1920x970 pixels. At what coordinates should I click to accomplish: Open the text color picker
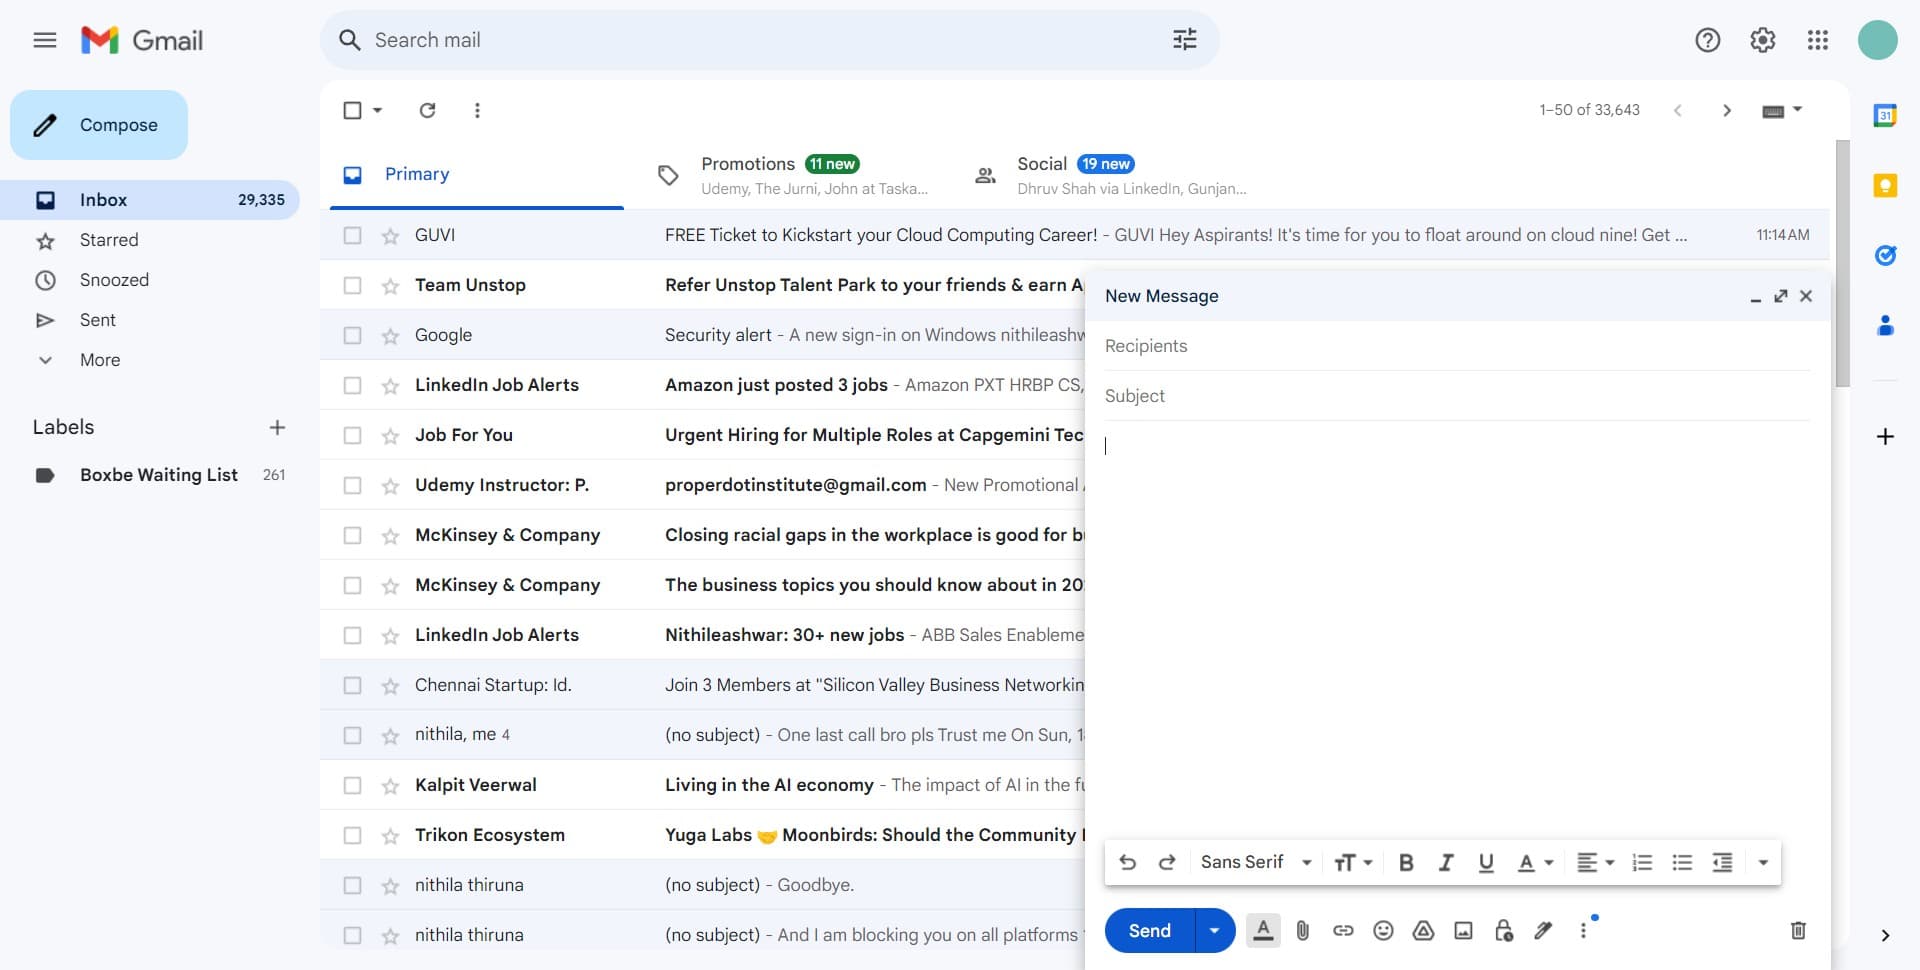tap(1535, 863)
